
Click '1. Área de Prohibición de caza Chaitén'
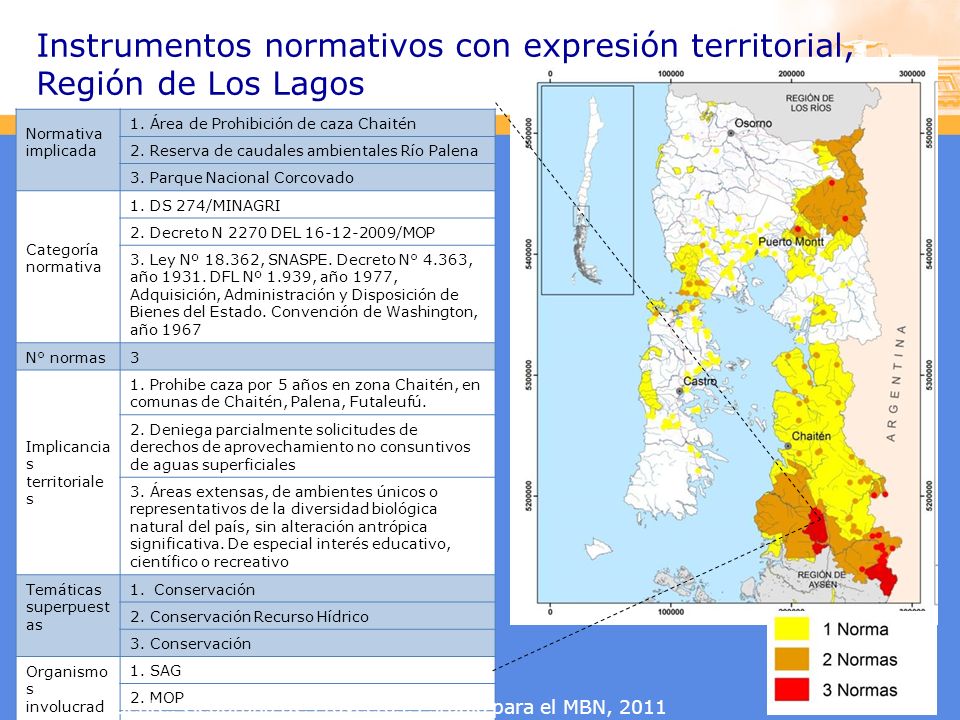pyautogui.click(x=307, y=123)
